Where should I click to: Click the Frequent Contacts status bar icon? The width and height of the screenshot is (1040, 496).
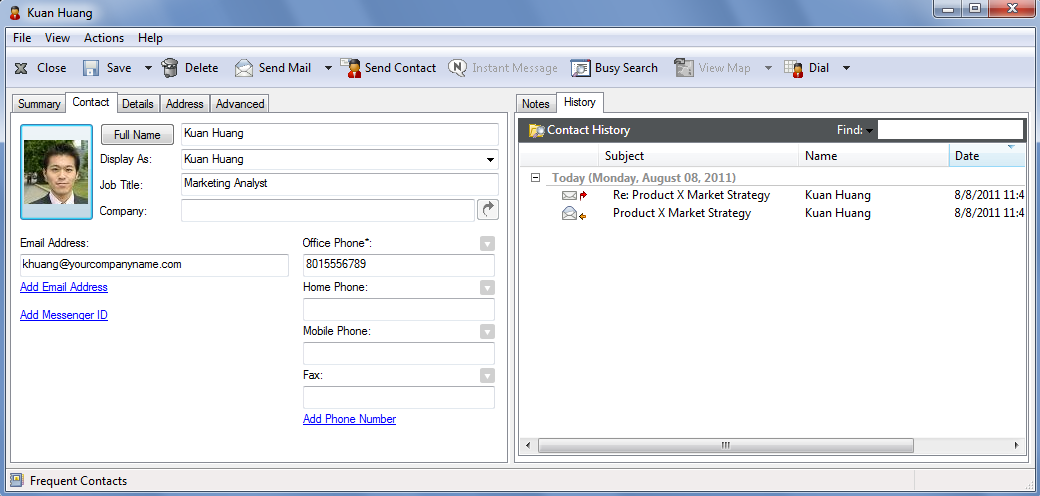click(17, 481)
